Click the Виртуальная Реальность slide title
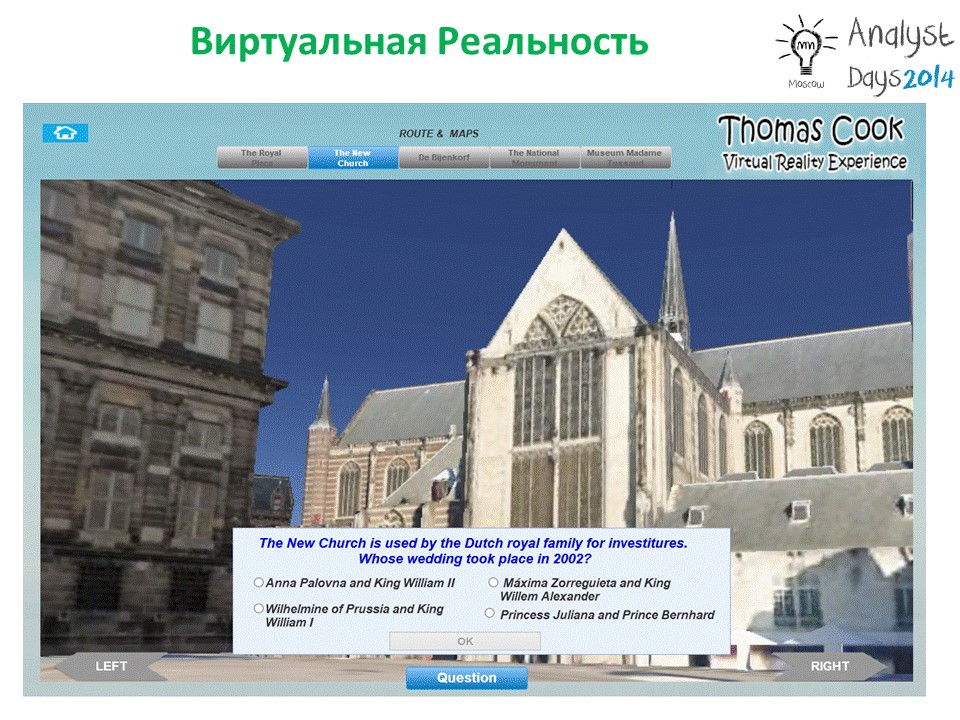The height and width of the screenshot is (720, 960). [x=419, y=42]
